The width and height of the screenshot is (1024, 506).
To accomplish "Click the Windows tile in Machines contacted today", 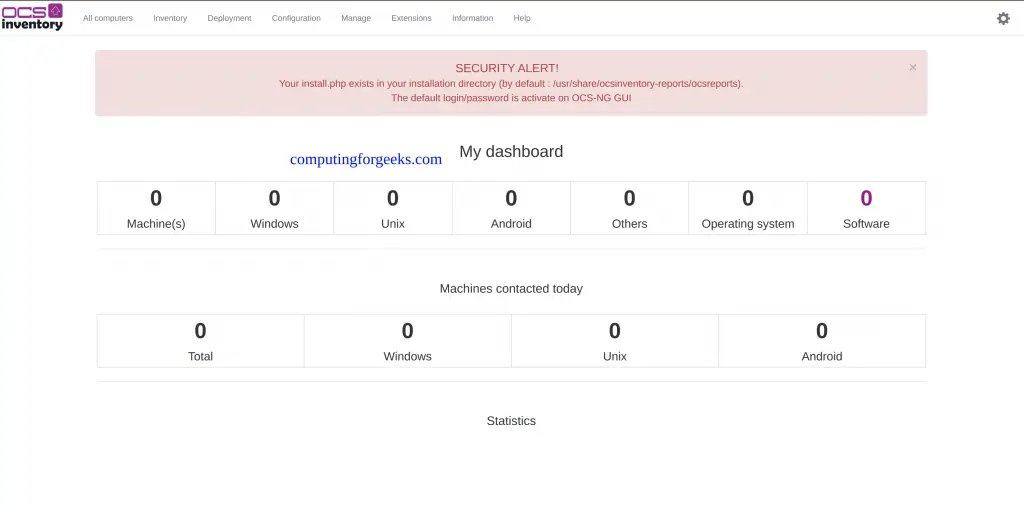I will 408,341.
